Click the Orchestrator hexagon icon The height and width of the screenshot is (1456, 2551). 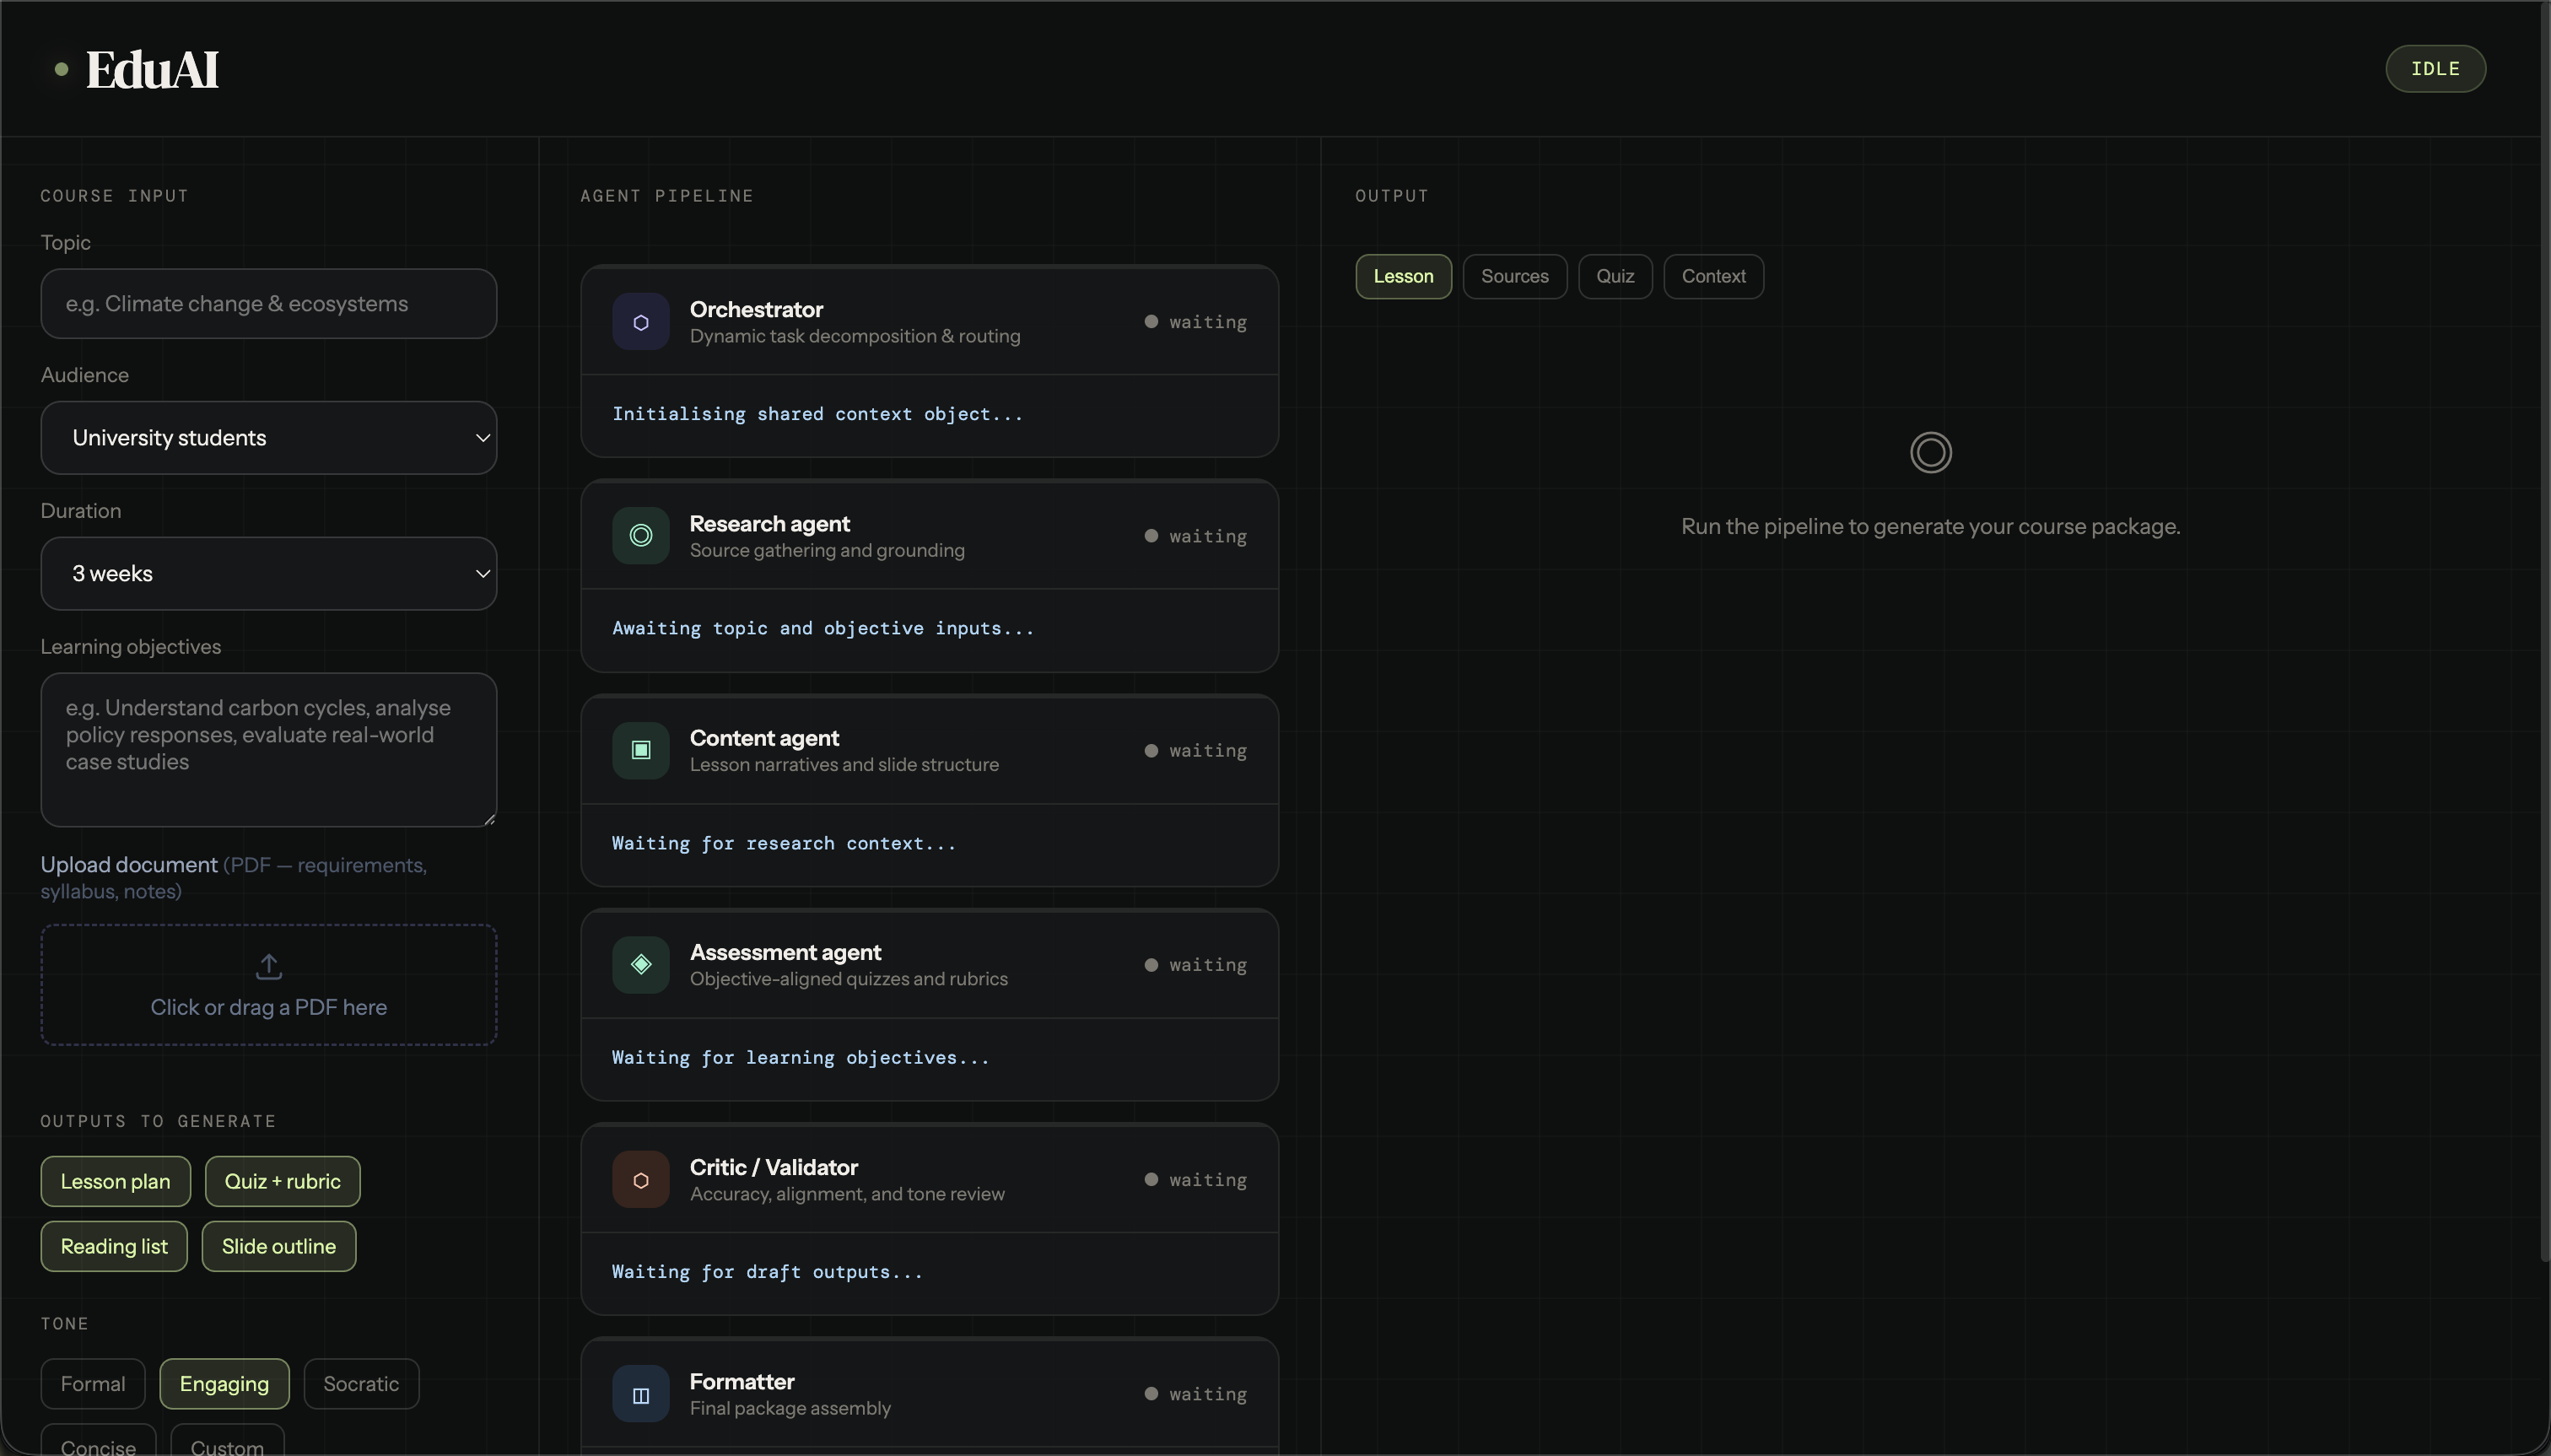point(640,322)
